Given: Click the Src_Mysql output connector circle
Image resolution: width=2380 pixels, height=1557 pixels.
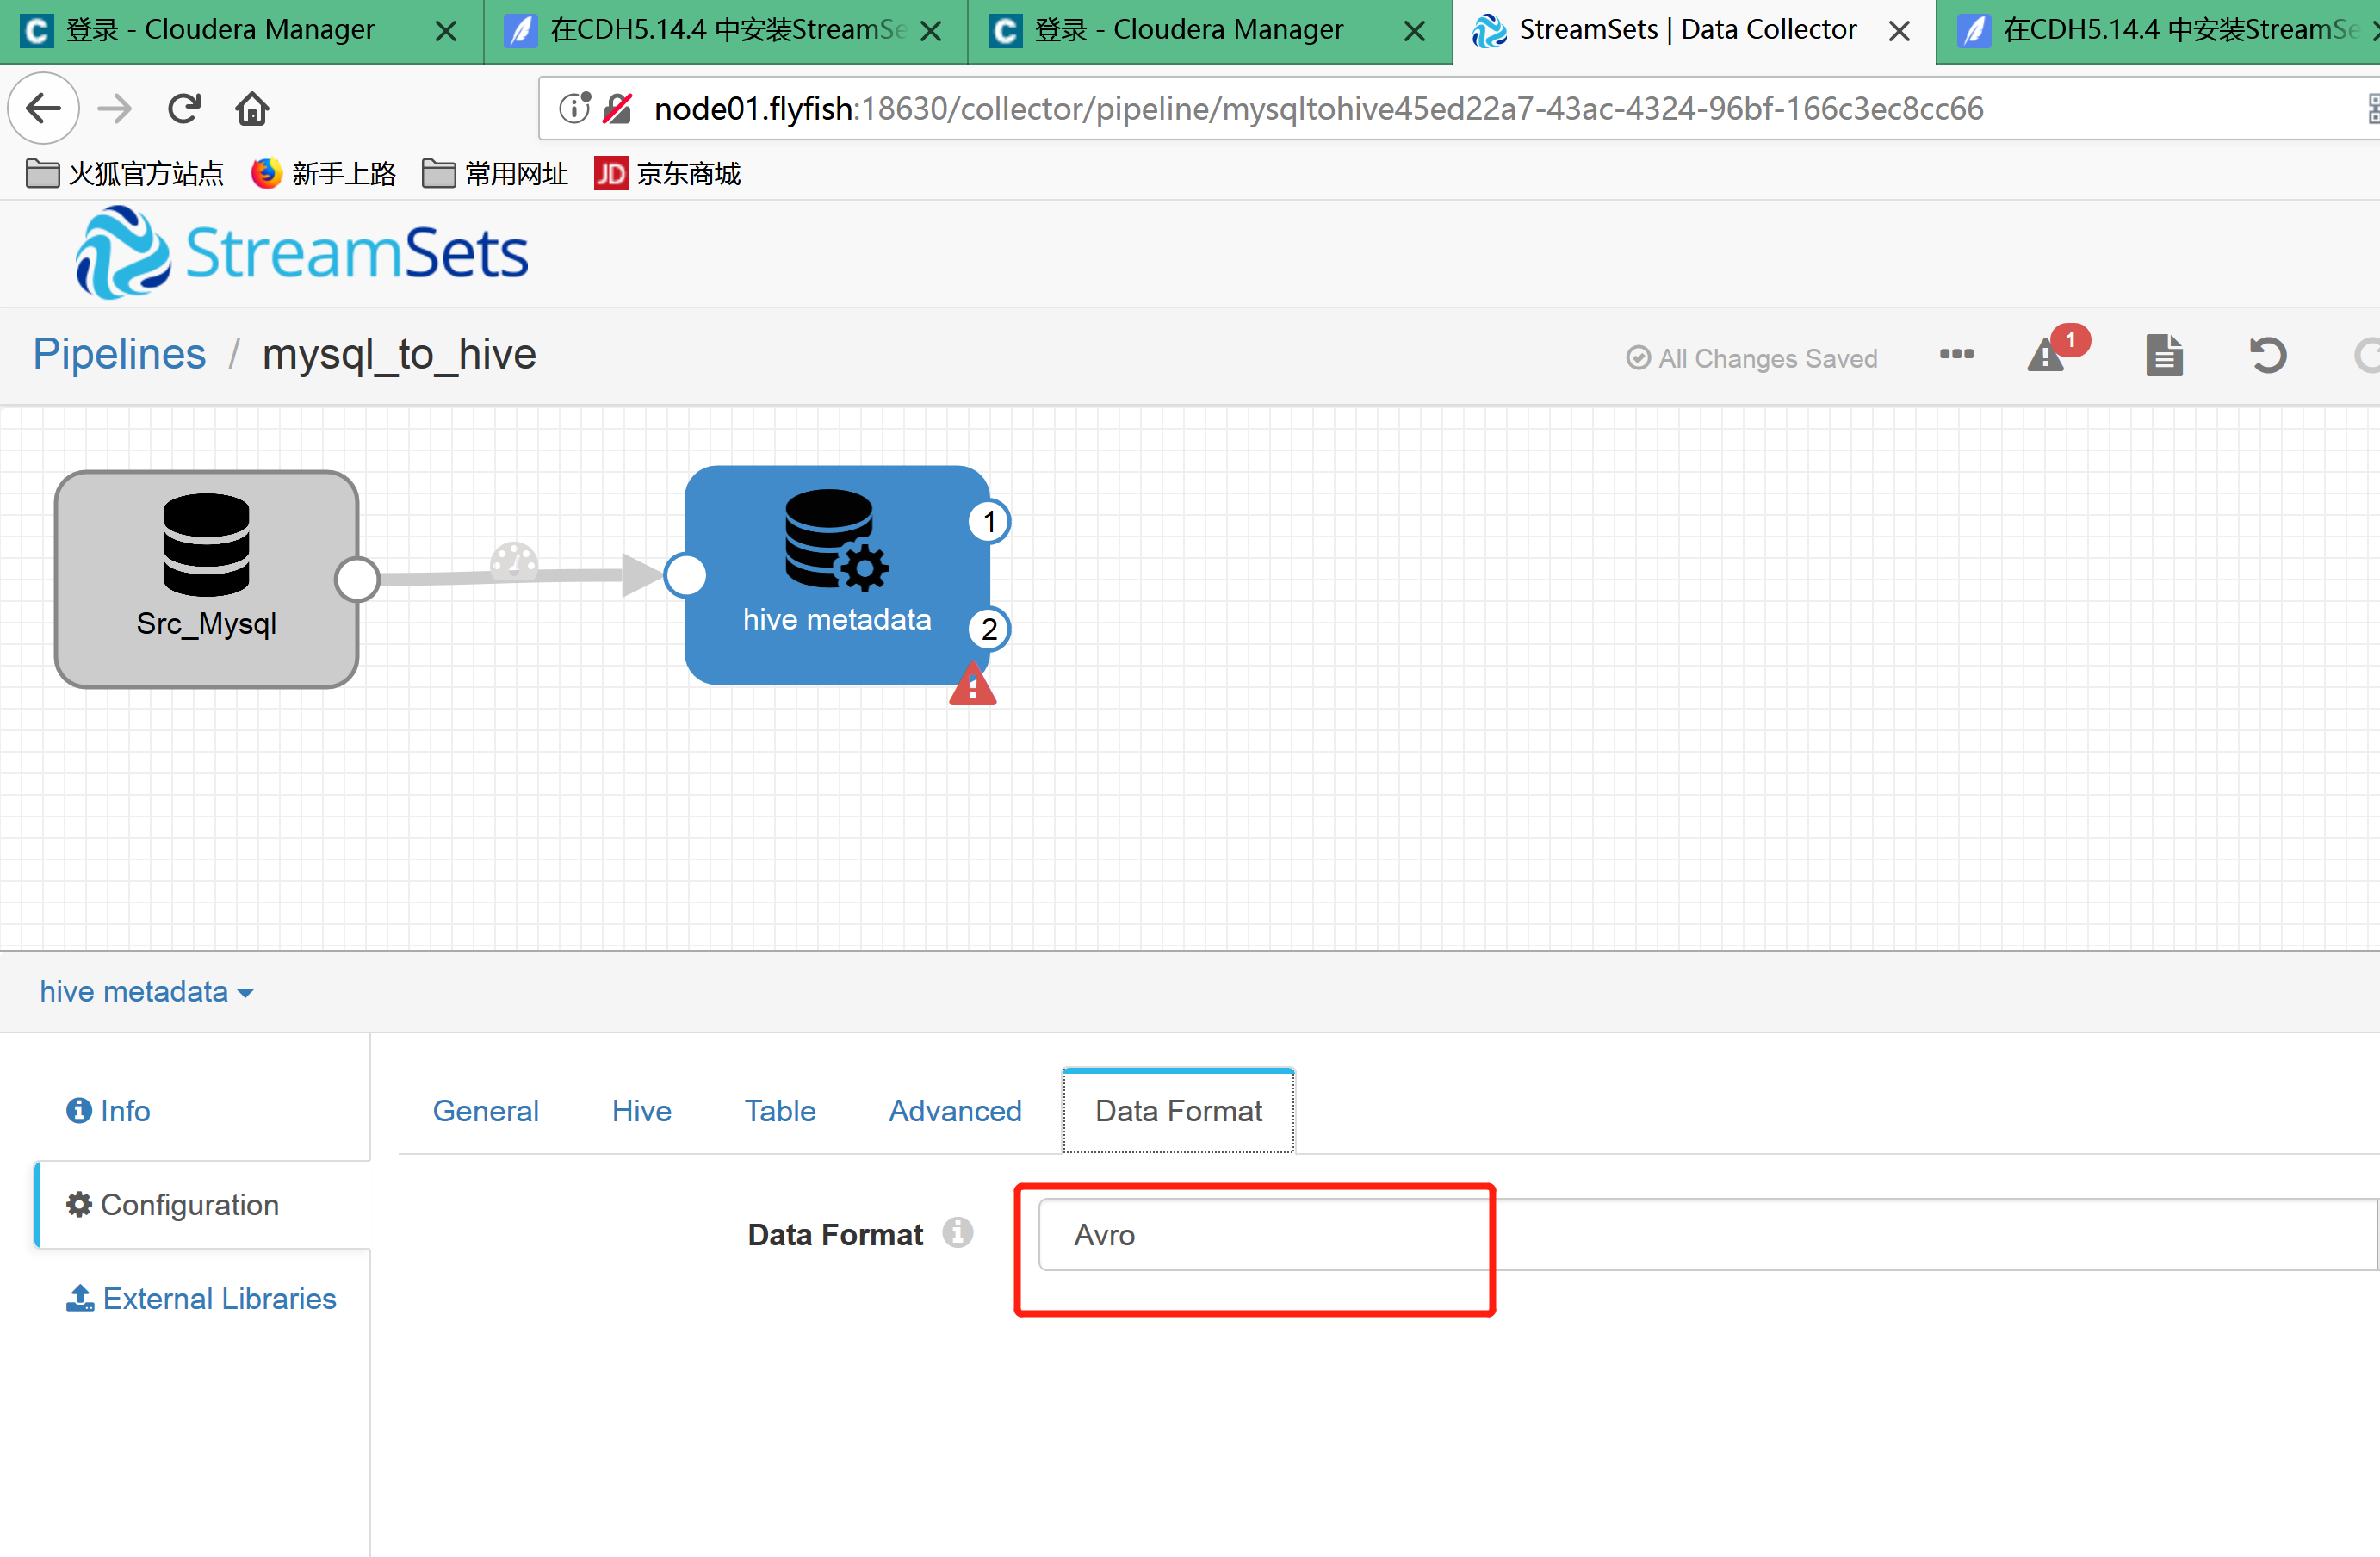Looking at the screenshot, I should pos(357,579).
